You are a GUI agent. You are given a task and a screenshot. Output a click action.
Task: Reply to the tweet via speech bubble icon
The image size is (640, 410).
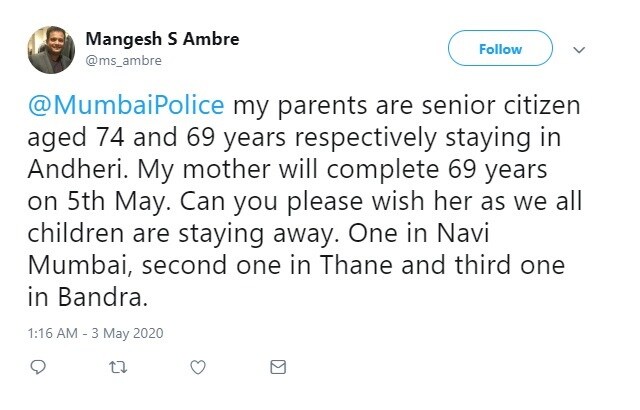pyautogui.click(x=37, y=366)
